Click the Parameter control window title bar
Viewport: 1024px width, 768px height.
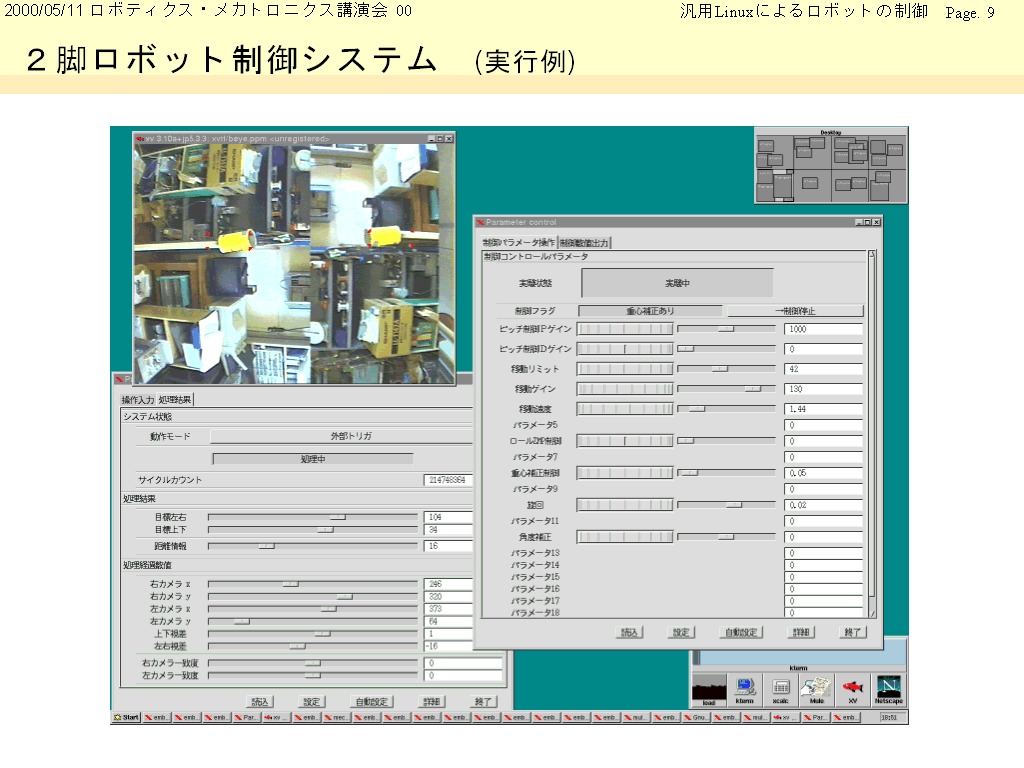(677, 222)
